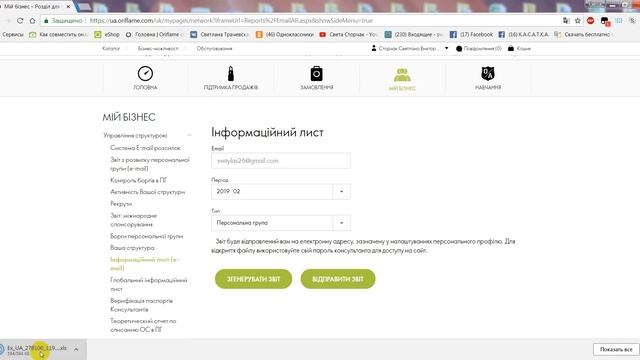Open Звіт: міжнародне спонсорування link

click(133, 220)
